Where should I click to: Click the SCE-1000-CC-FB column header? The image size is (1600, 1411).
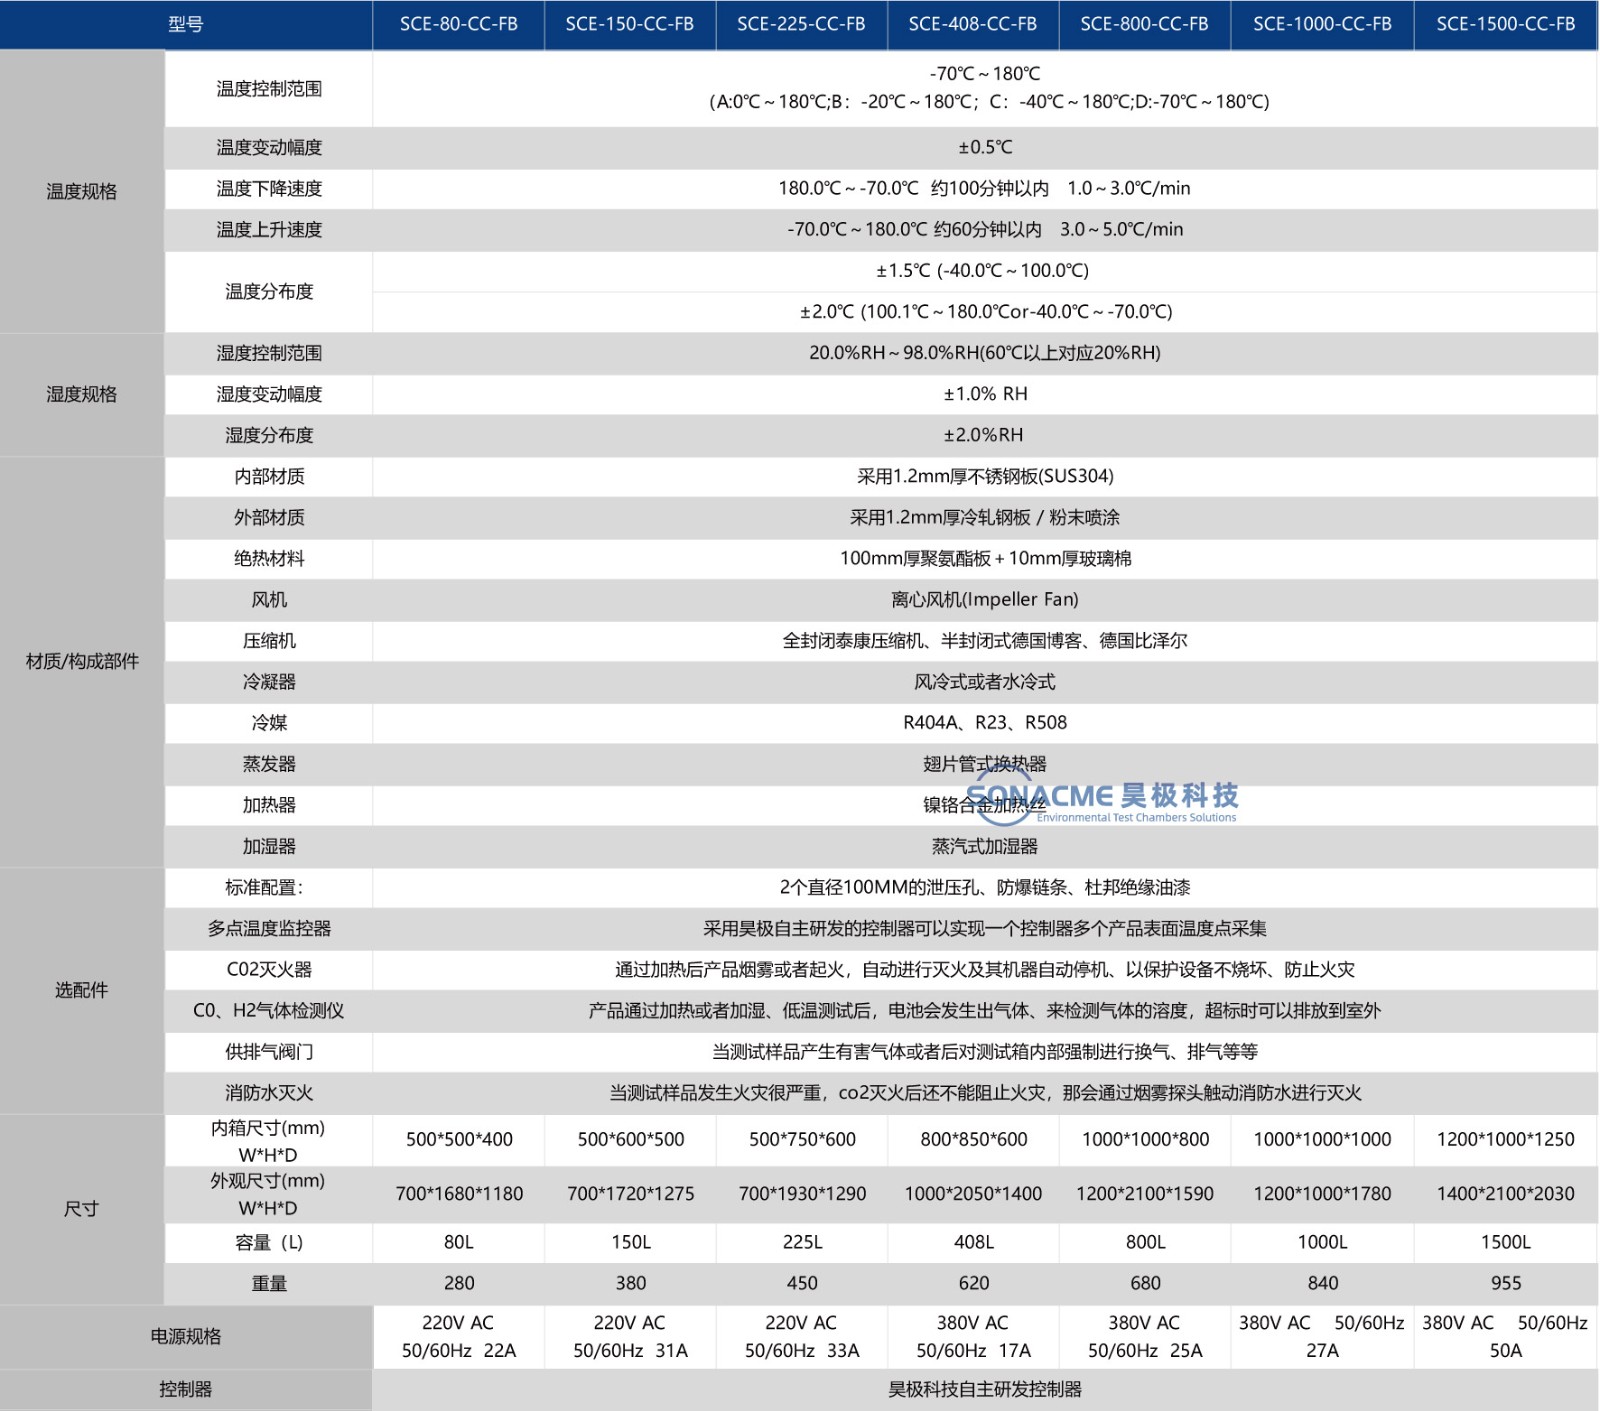(x=1322, y=24)
